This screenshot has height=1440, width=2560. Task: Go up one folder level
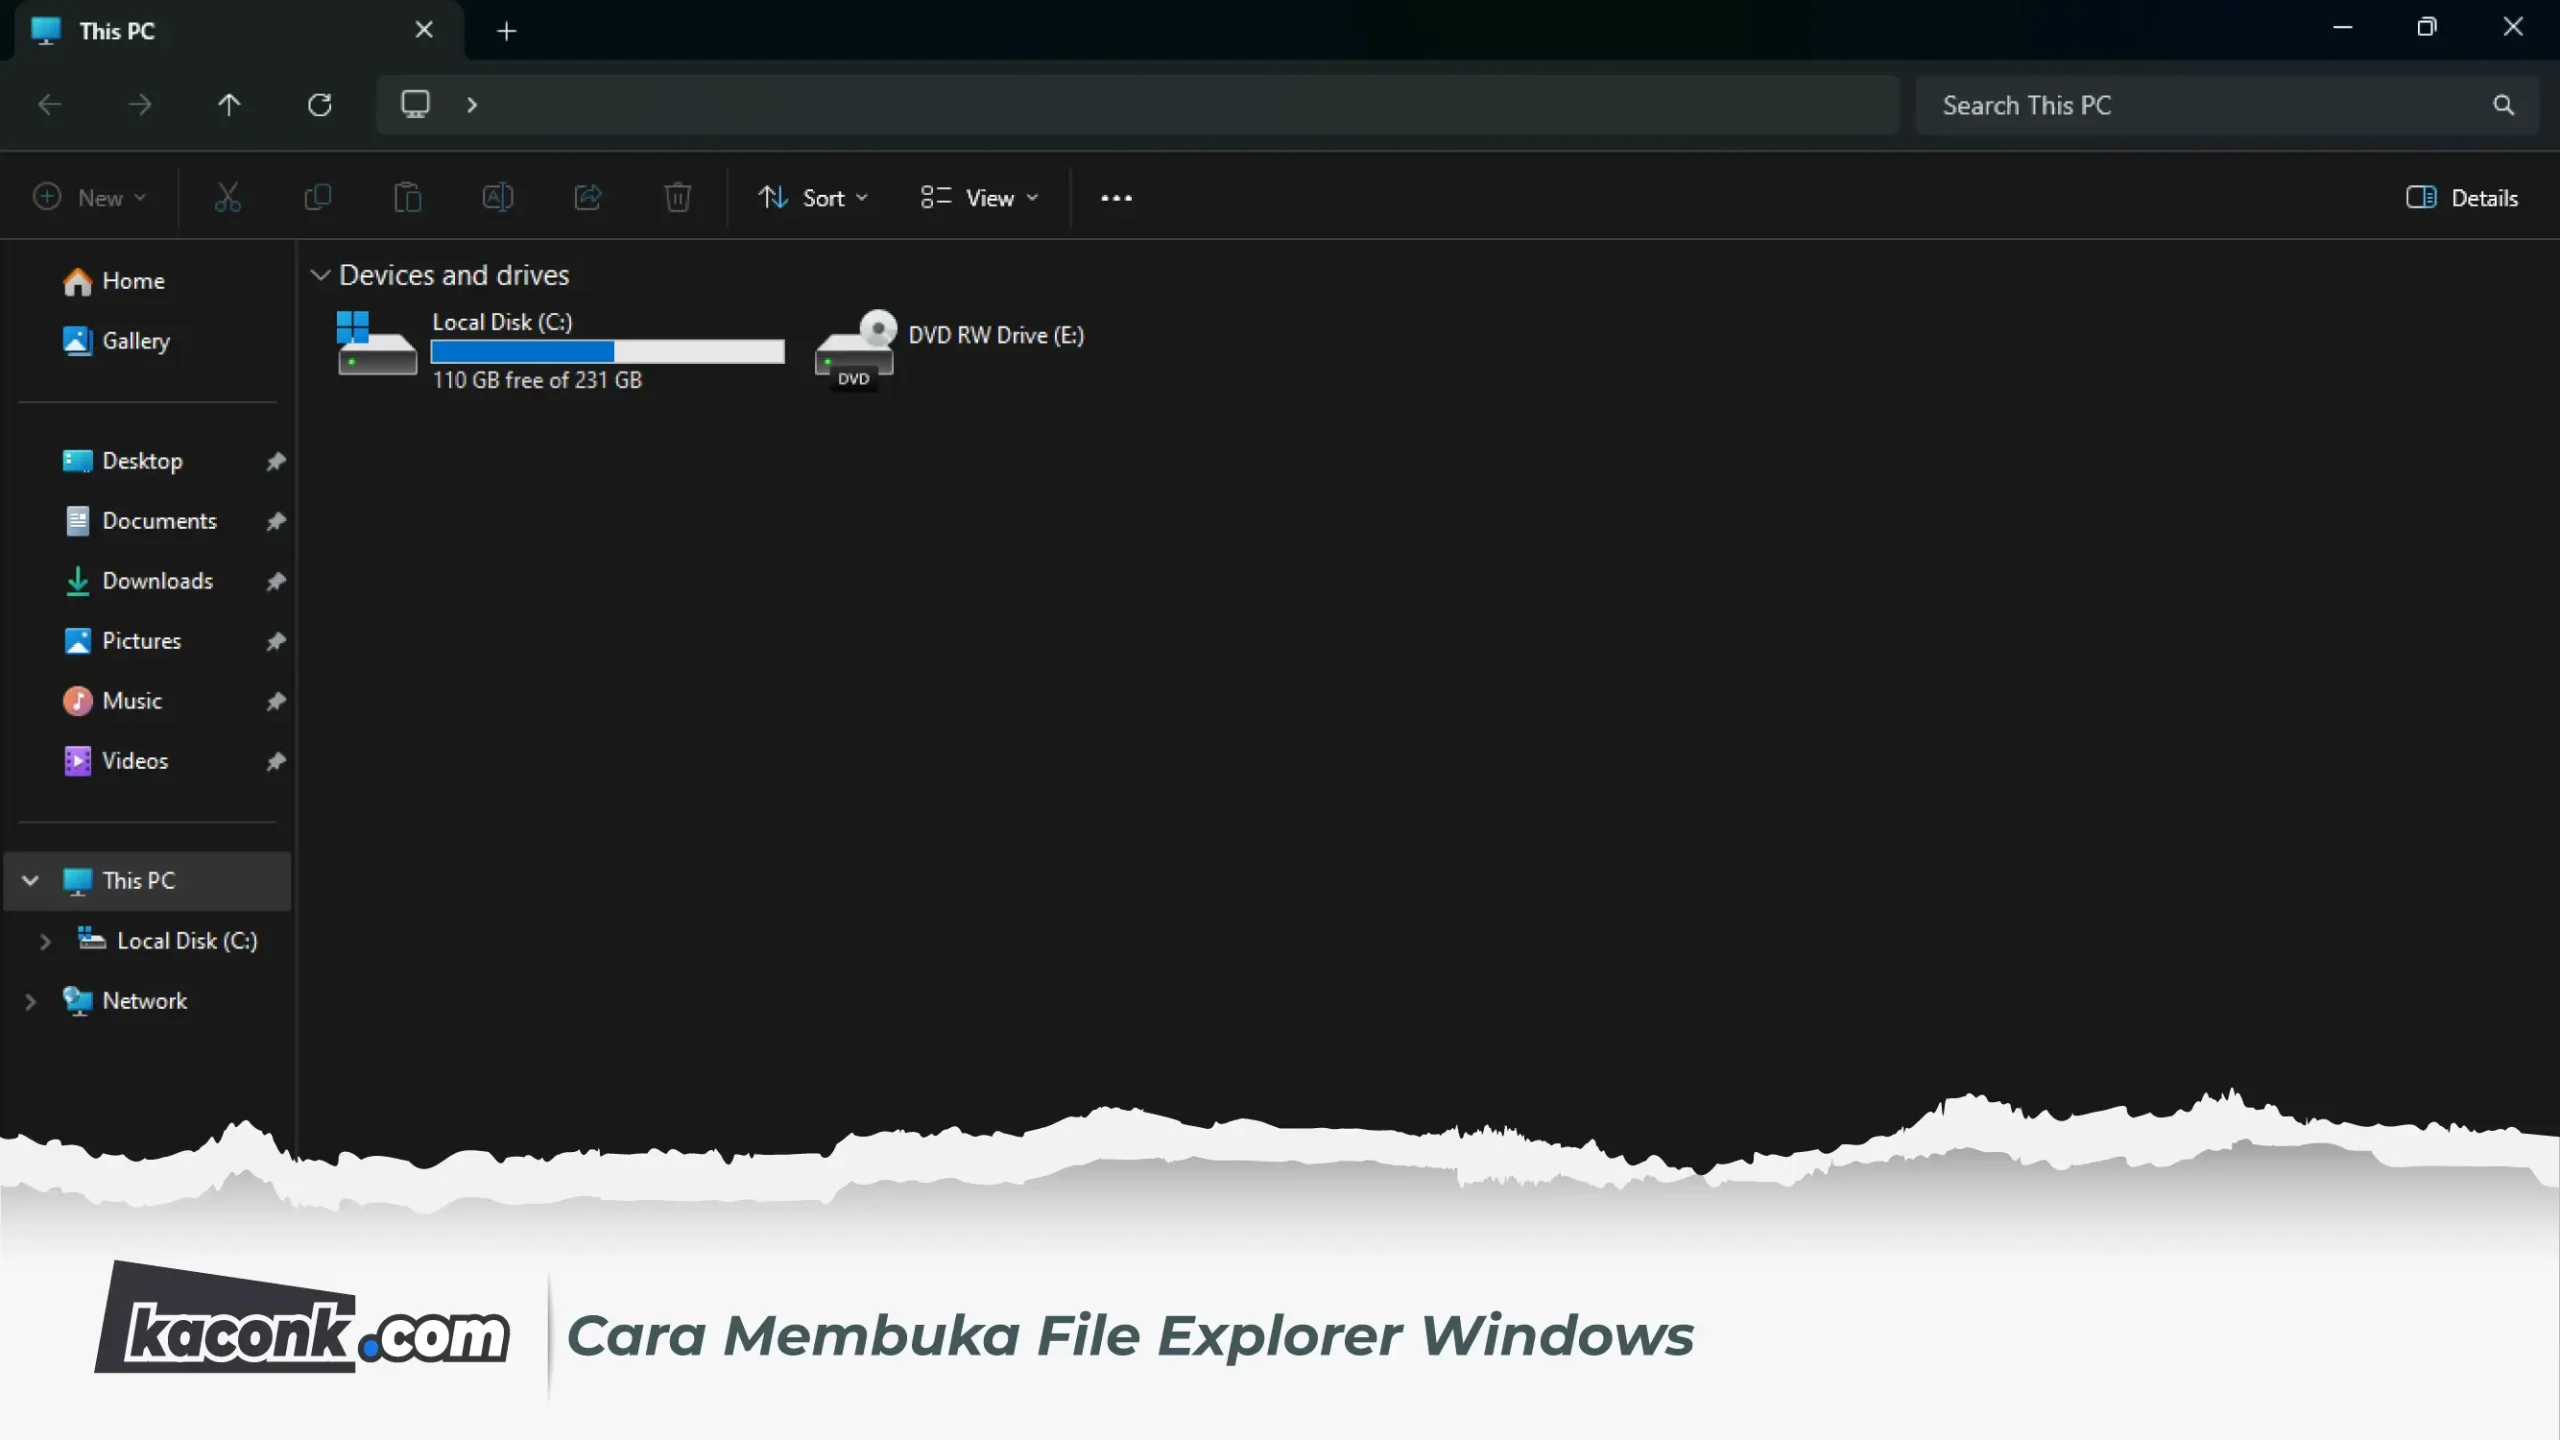229,105
